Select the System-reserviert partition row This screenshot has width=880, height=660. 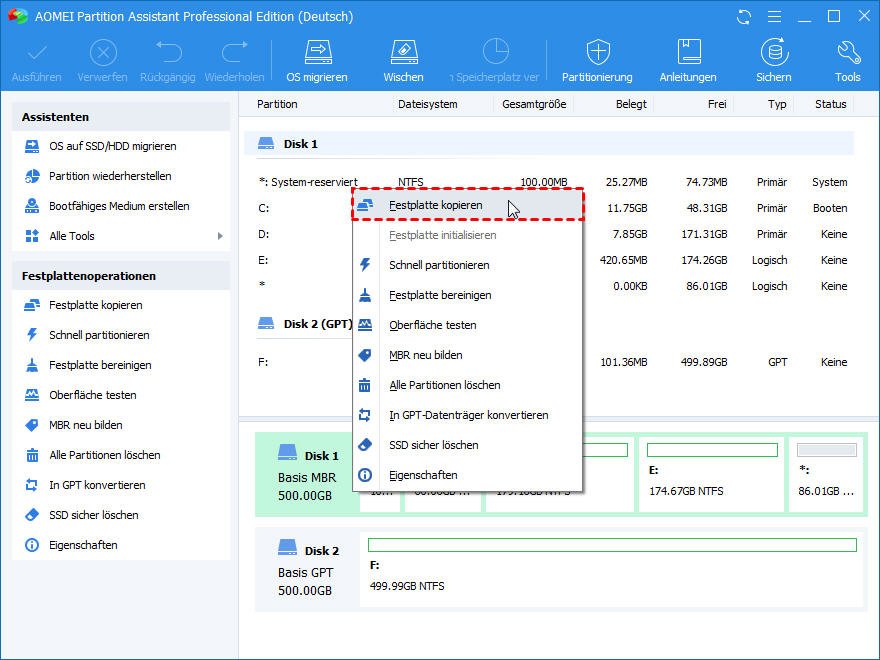(x=549, y=182)
